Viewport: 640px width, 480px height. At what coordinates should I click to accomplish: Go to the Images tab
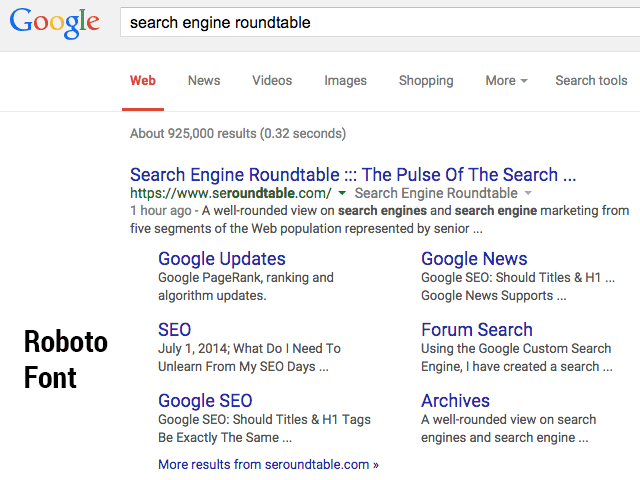(x=345, y=81)
